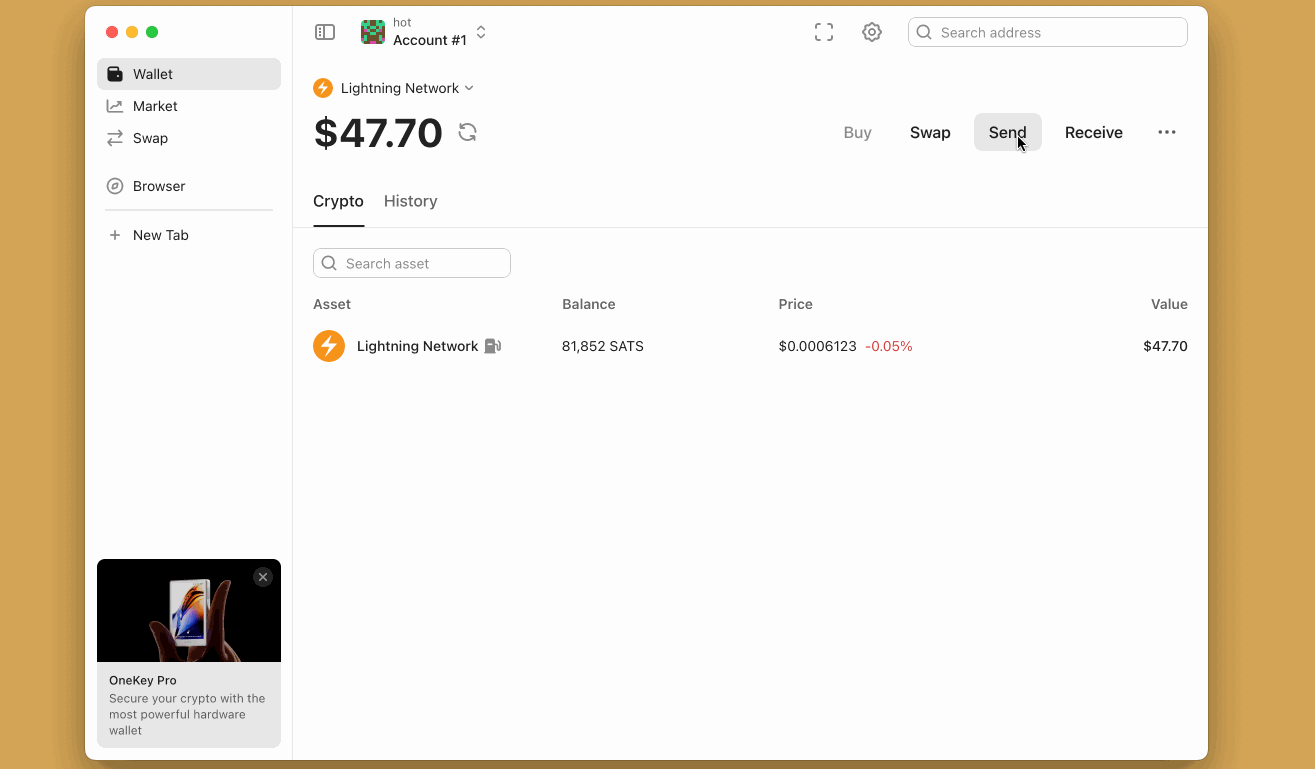
Task: Click the Wallet sidebar icon
Action: coord(115,74)
